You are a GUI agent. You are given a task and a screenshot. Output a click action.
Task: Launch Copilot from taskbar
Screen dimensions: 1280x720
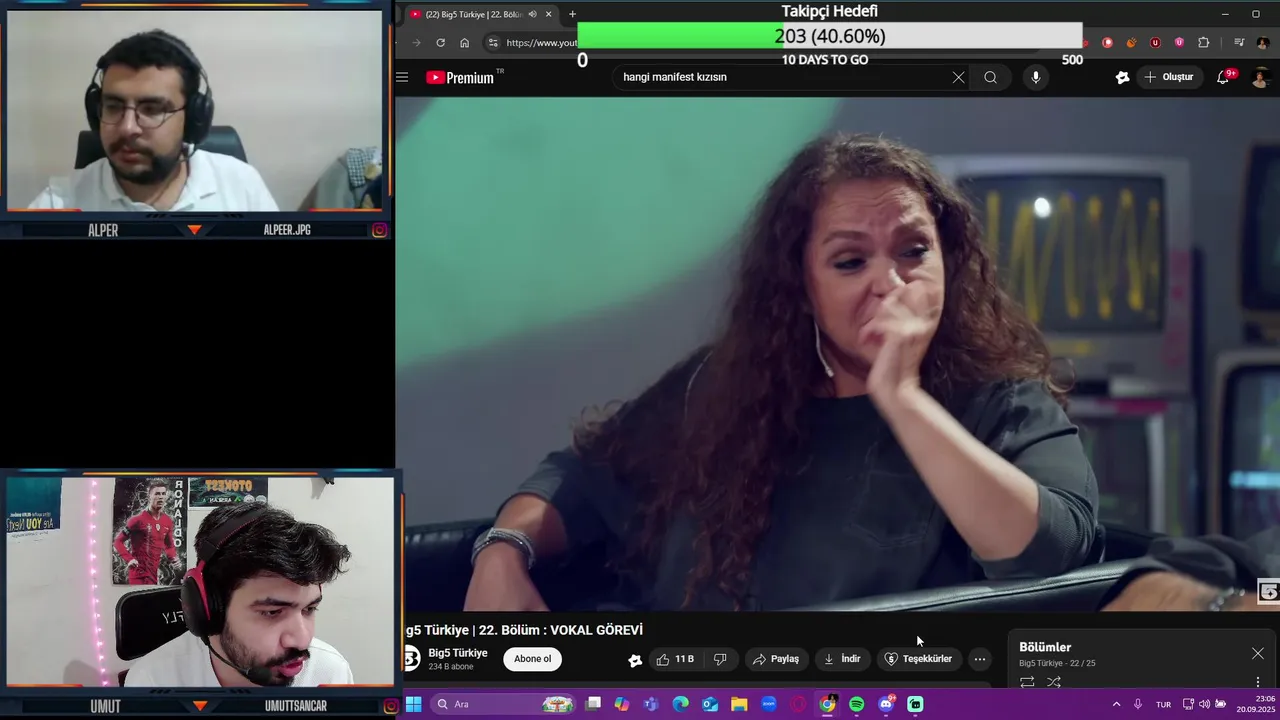(x=622, y=704)
